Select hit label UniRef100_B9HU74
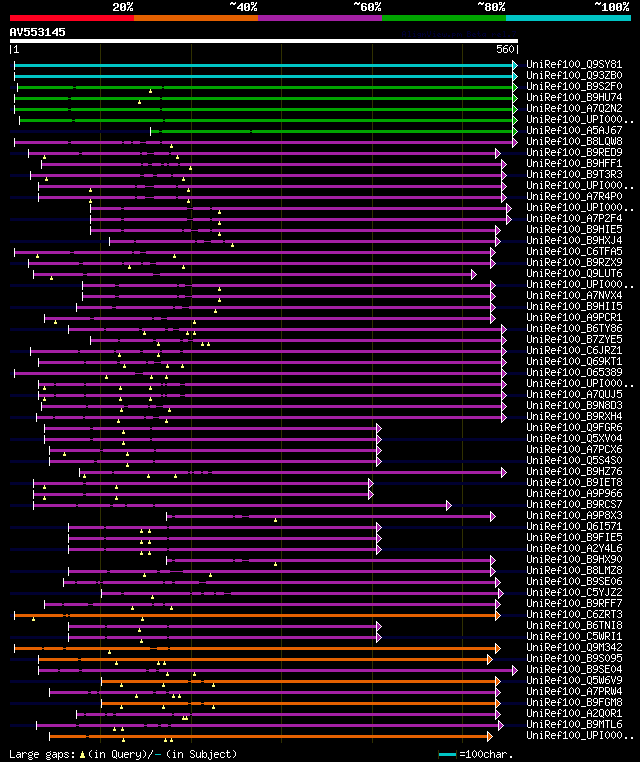The height and width of the screenshot is (762, 640). [x=574, y=97]
